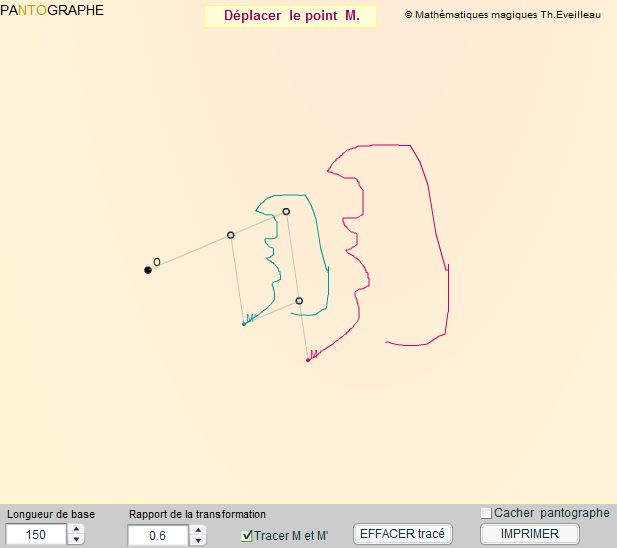Viewport: 617px width, 548px height.
Task: Click the IMPRIMER button
Action: (x=530, y=534)
